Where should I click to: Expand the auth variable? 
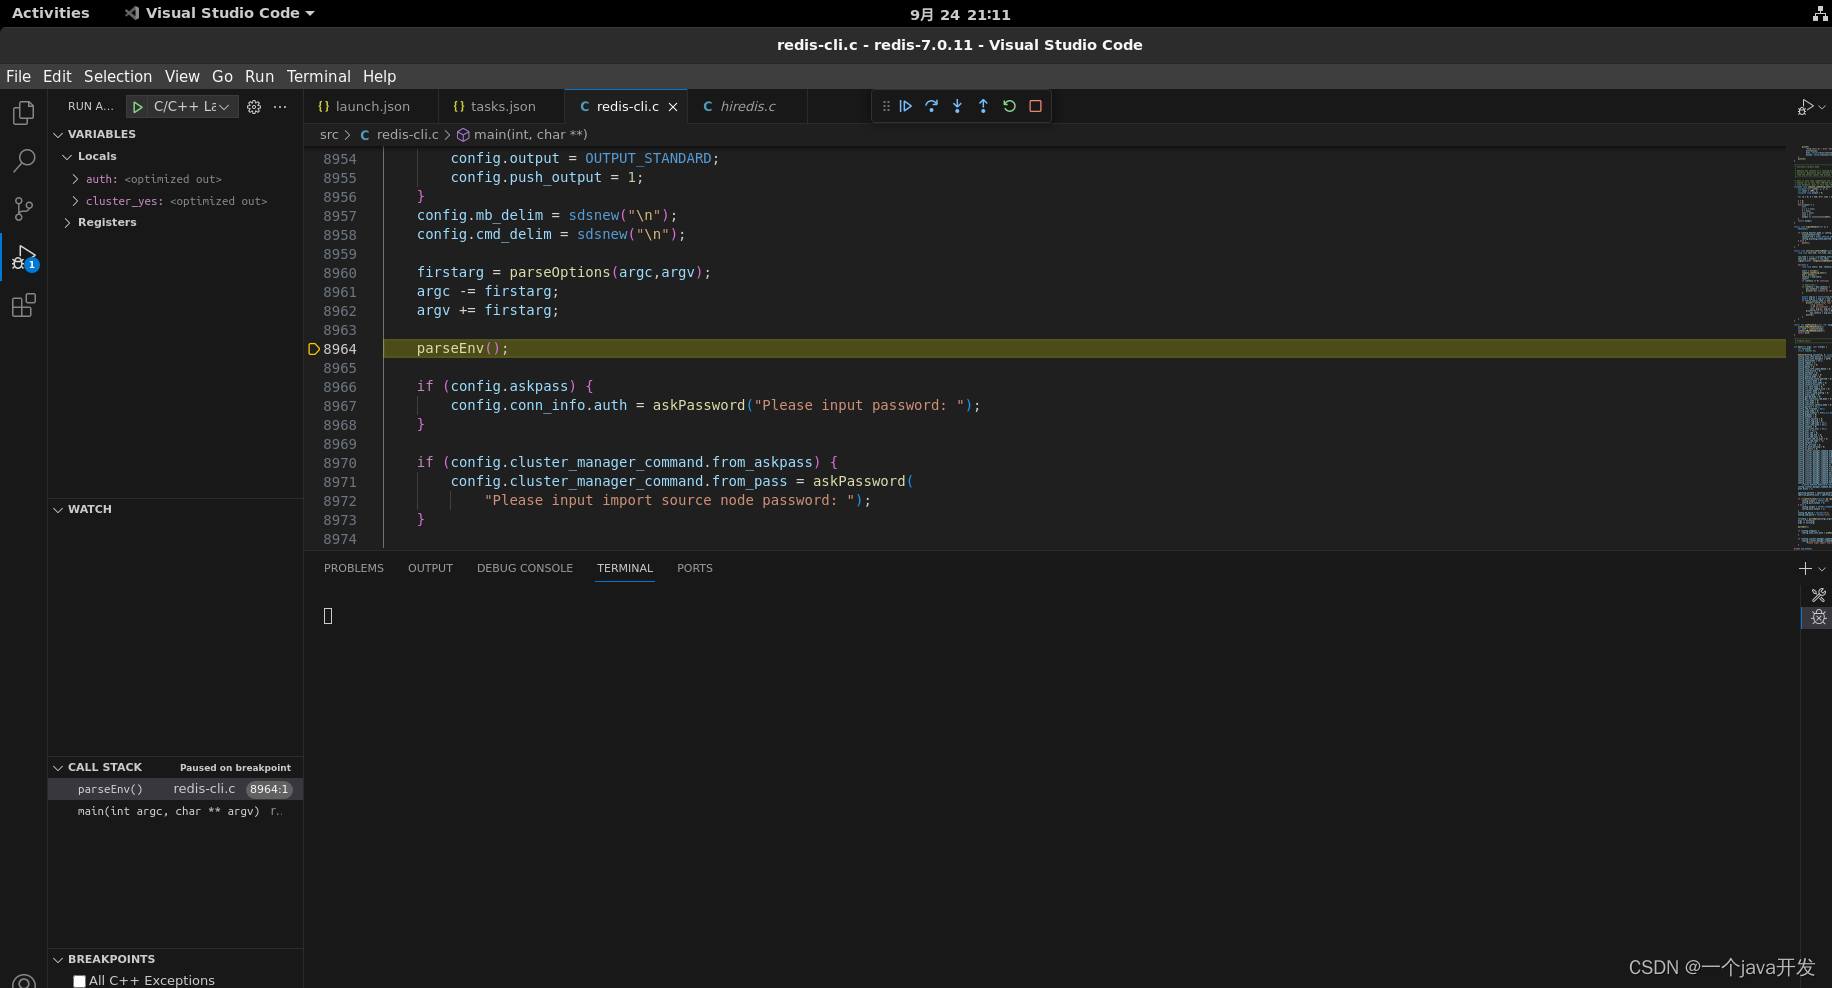point(75,179)
